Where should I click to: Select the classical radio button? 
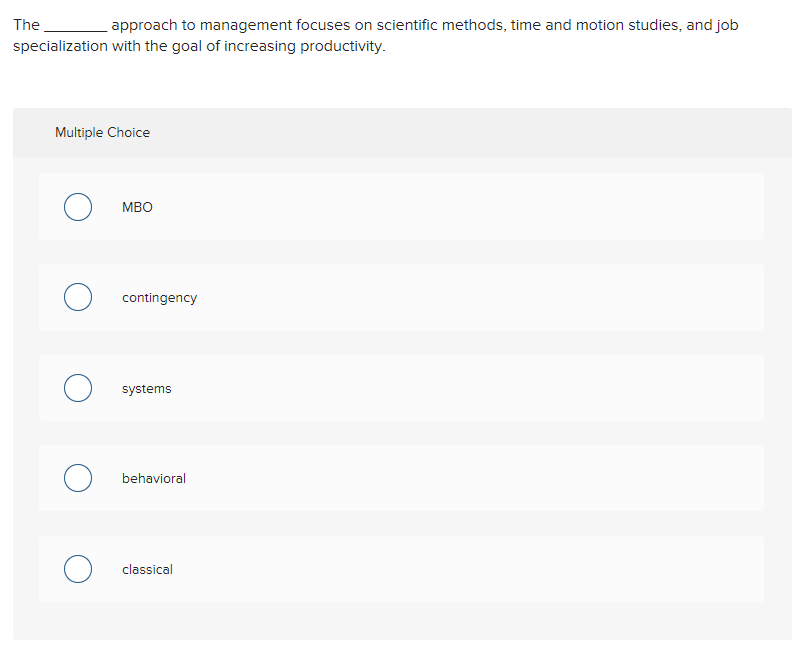point(78,568)
